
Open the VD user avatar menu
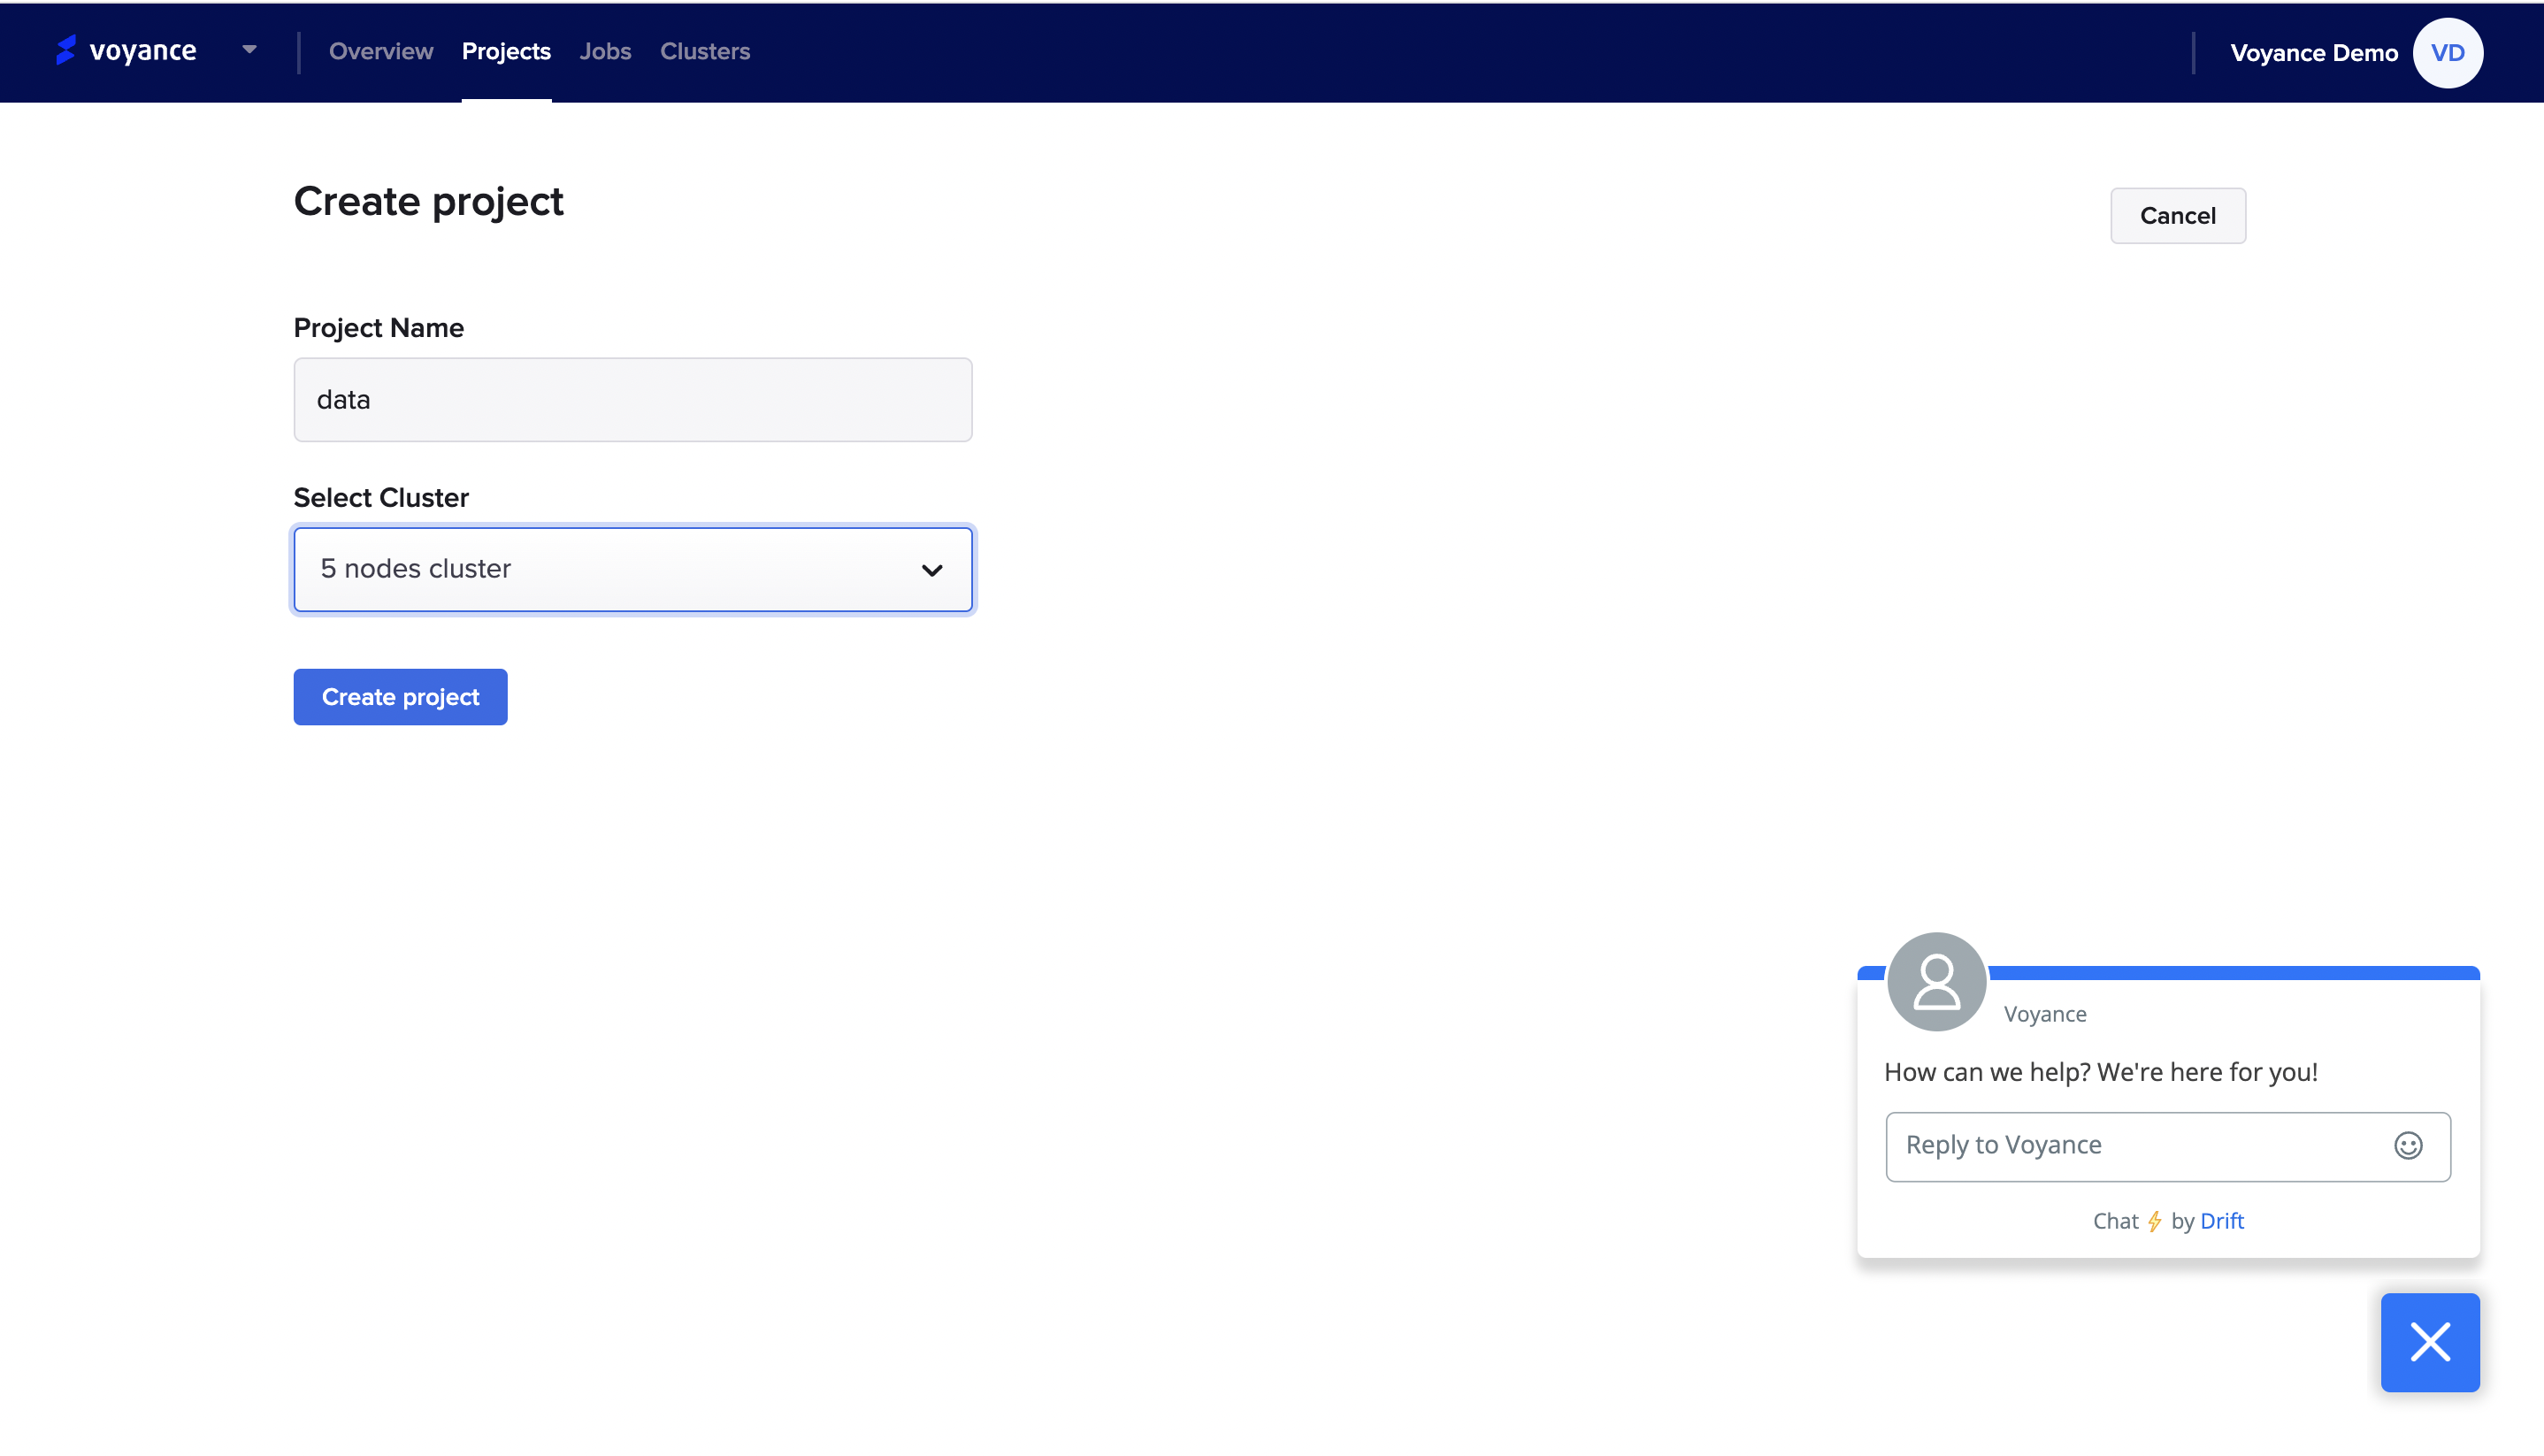(2447, 53)
